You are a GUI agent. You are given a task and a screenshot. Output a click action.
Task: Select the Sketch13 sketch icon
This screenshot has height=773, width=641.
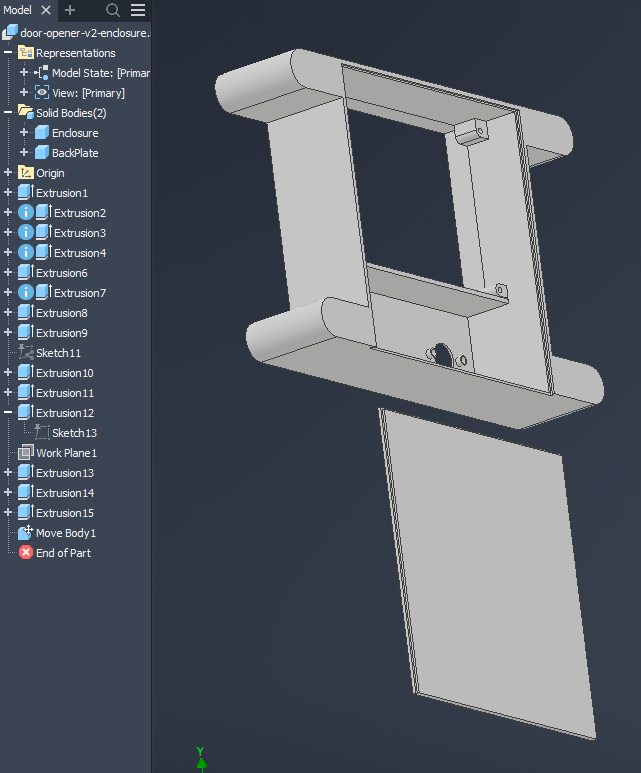42,432
